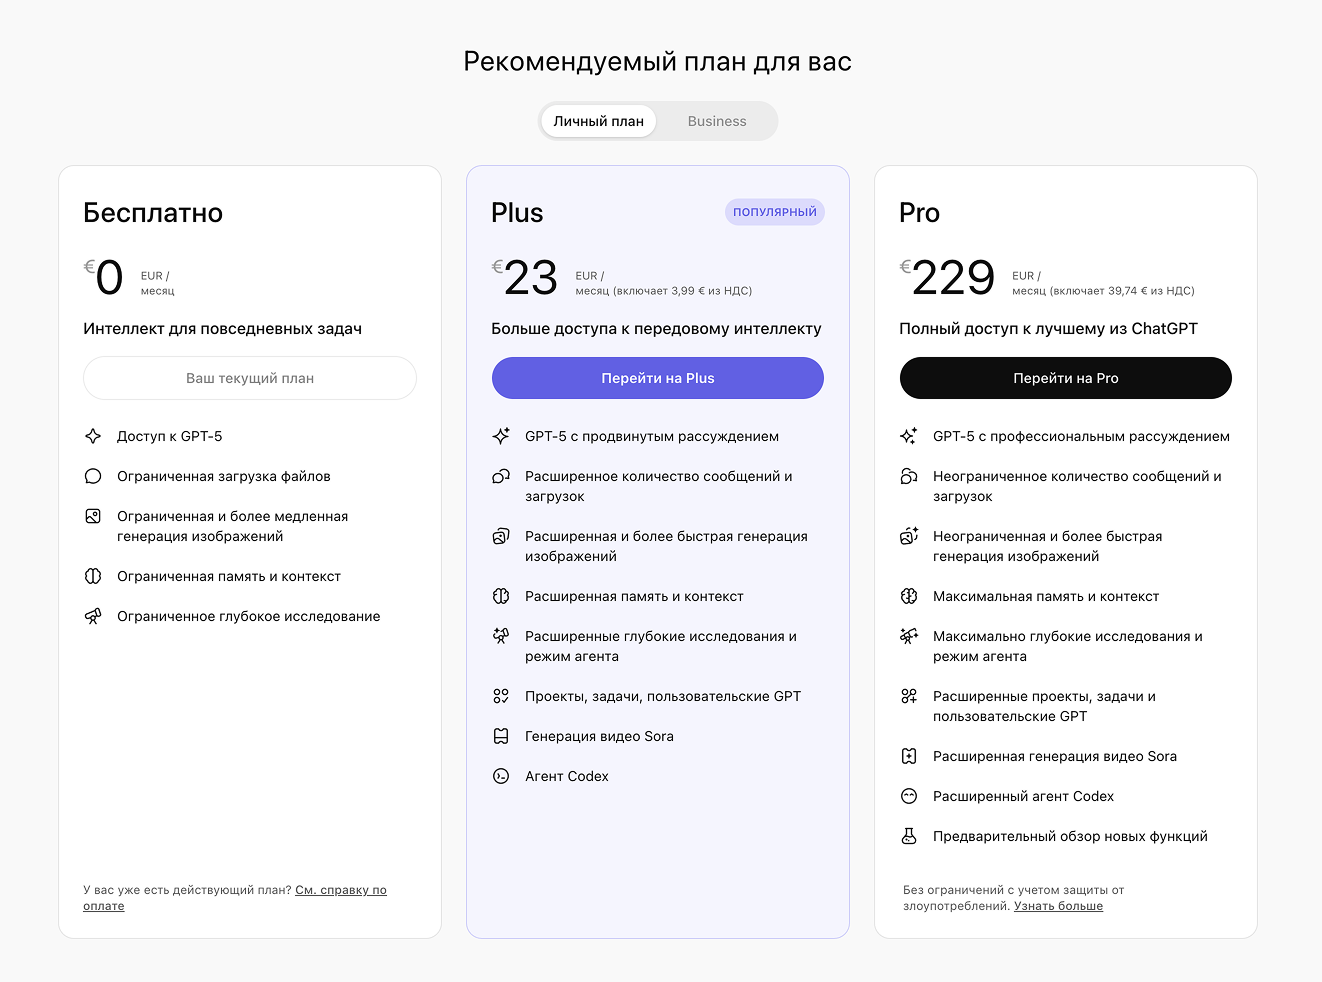Viewport: 1322px width, 982px height.
Task: Click the projects icon in the Plus plan
Action: tap(501, 696)
